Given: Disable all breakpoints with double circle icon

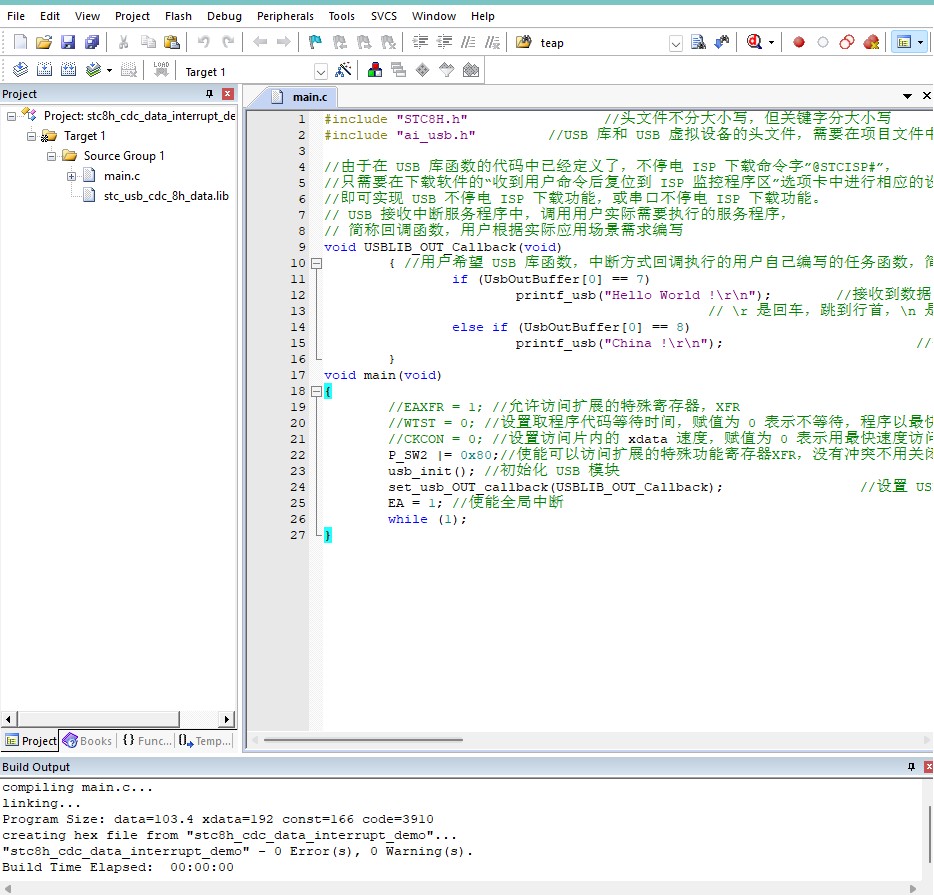Looking at the screenshot, I should pyautogui.click(x=846, y=42).
